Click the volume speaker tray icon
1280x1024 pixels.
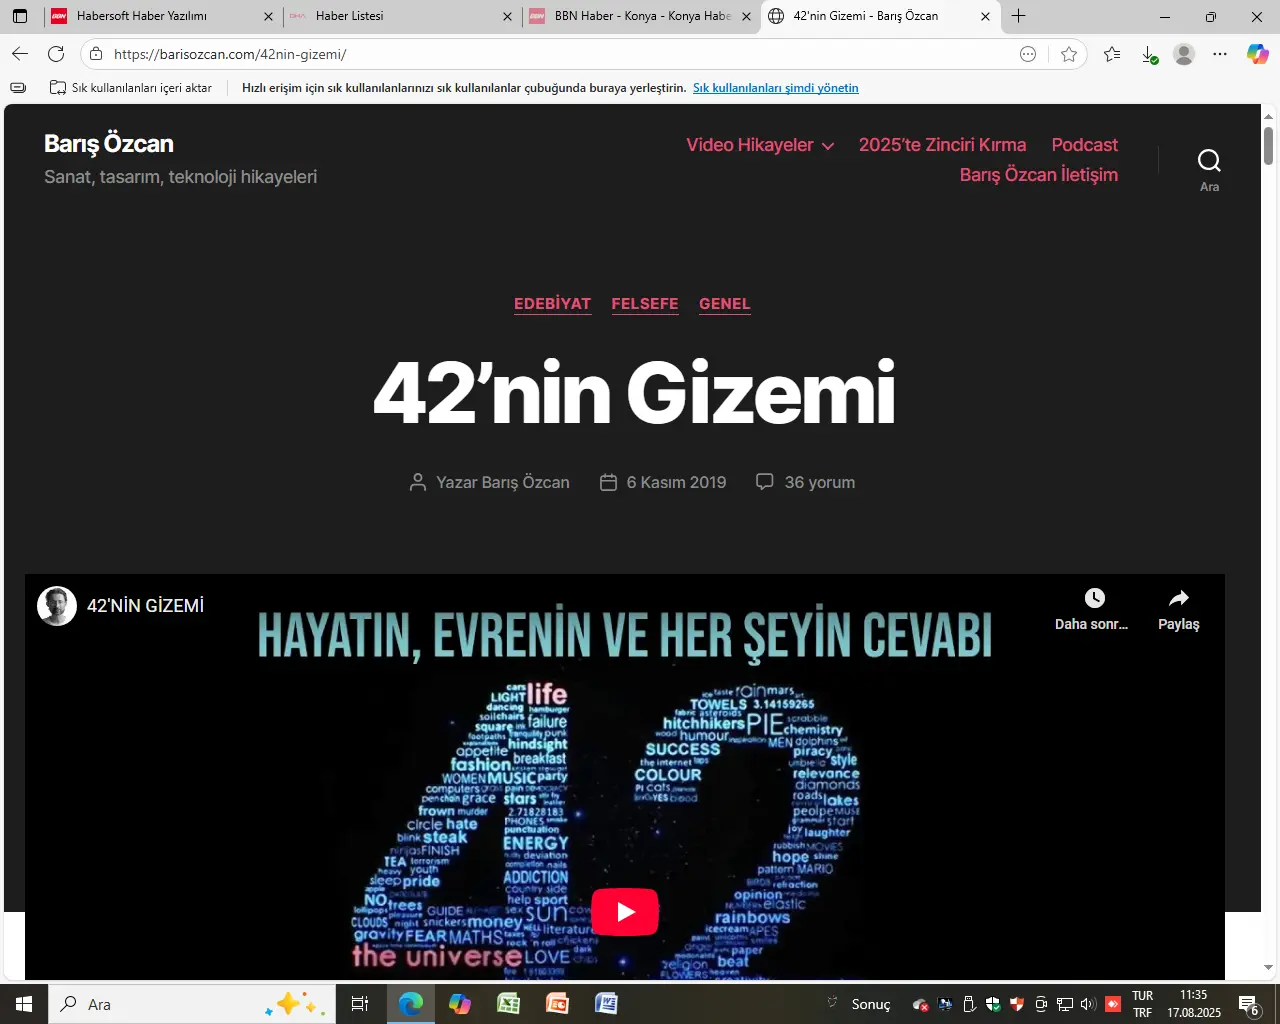click(1088, 1004)
